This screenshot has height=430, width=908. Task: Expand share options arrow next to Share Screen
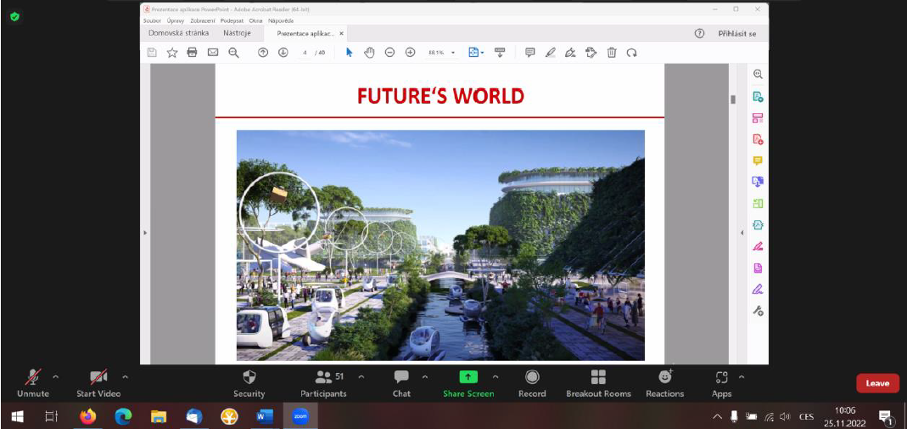[495, 377]
